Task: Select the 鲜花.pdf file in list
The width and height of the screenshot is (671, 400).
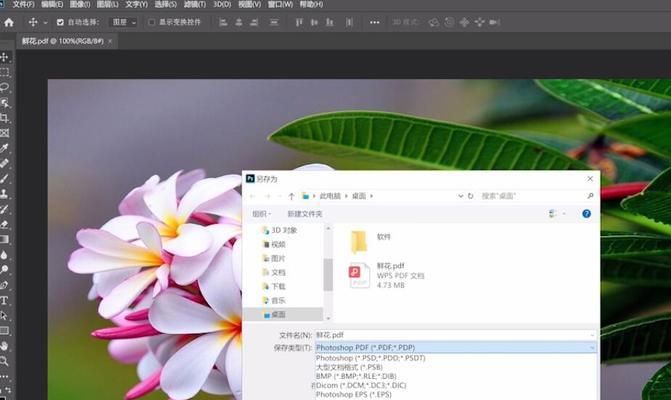Action: pyautogui.click(x=387, y=276)
